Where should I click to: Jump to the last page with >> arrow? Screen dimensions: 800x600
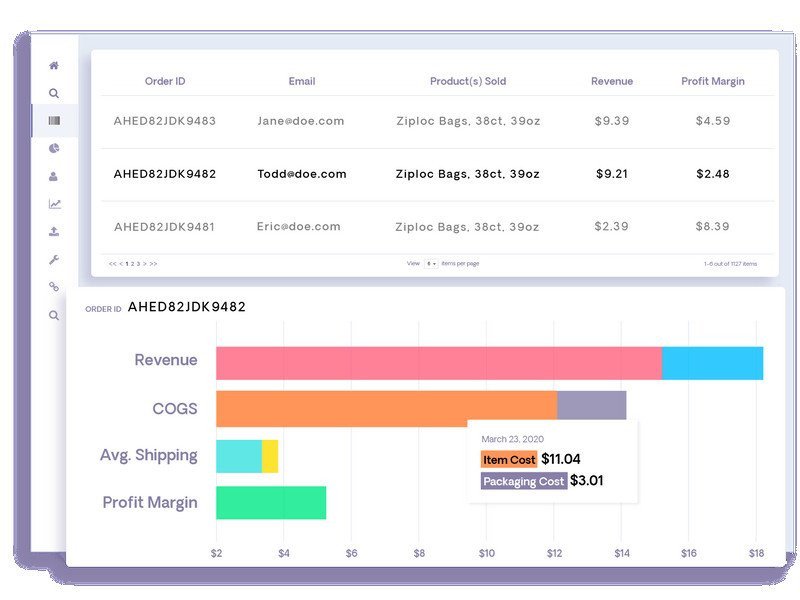pos(153,264)
